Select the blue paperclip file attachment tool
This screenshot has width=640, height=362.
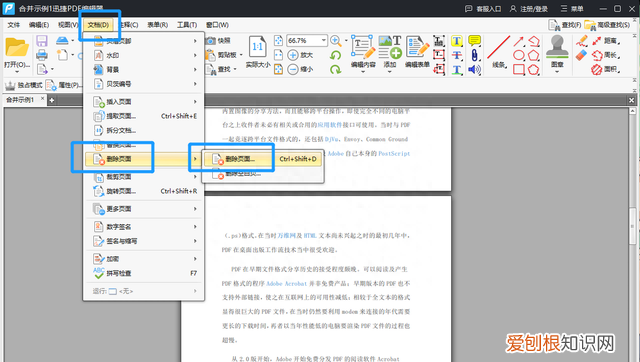point(474,55)
